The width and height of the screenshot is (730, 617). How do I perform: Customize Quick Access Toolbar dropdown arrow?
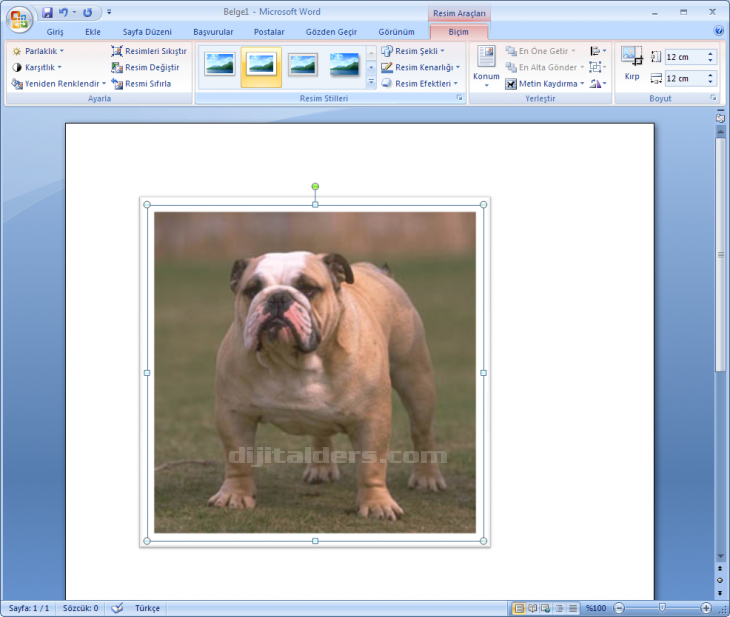pyautogui.click(x=109, y=12)
